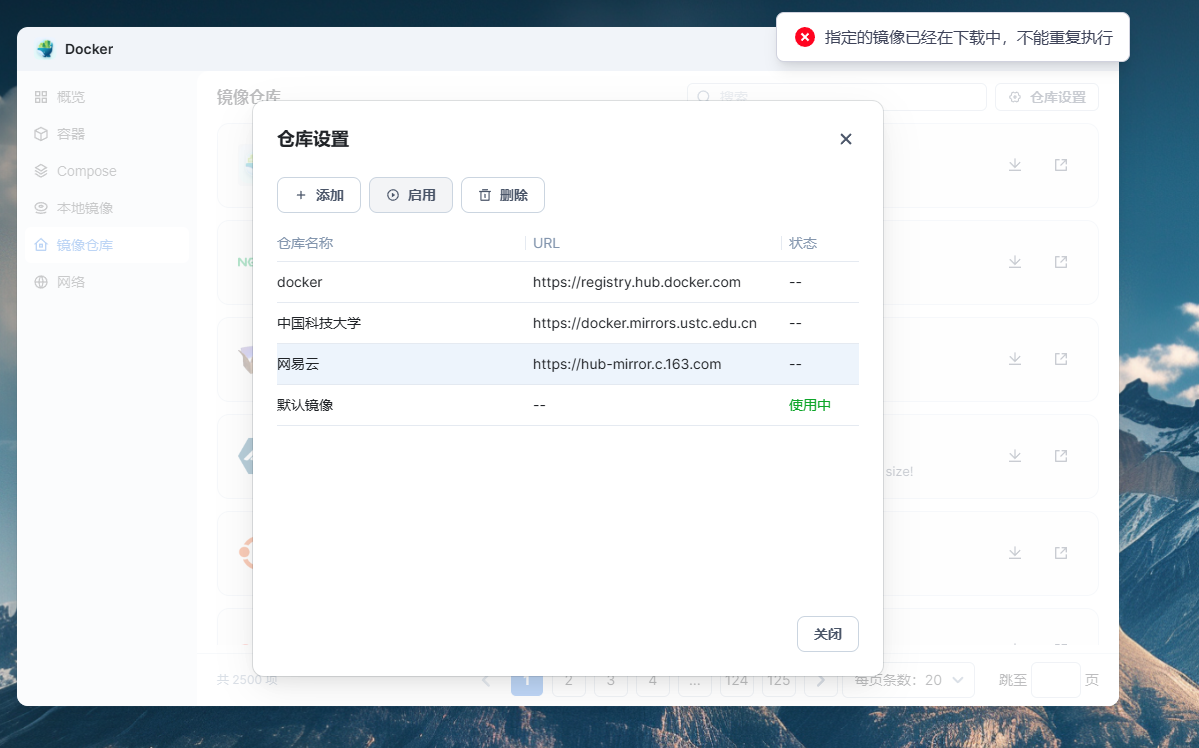Click the red error icon in notification
The height and width of the screenshot is (748, 1199).
[804, 37]
